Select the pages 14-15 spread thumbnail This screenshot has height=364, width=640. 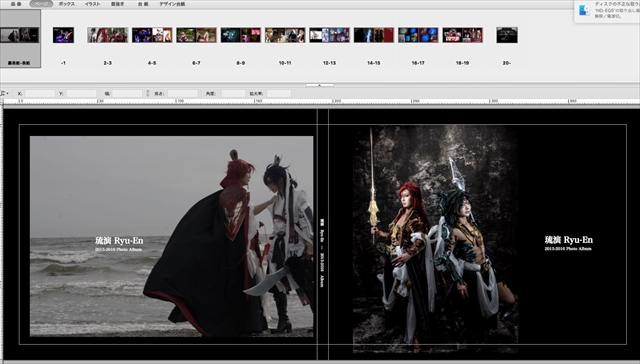pos(374,35)
